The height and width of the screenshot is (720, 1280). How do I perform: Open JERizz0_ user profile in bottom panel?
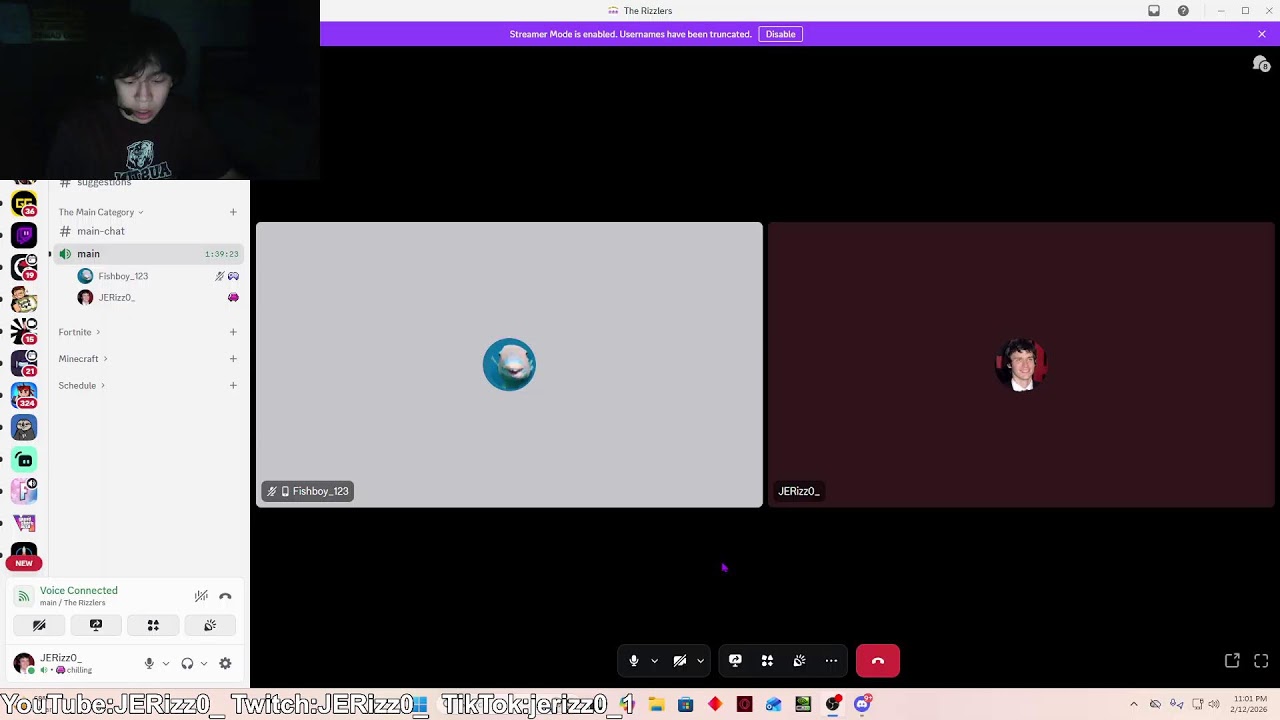click(66, 663)
